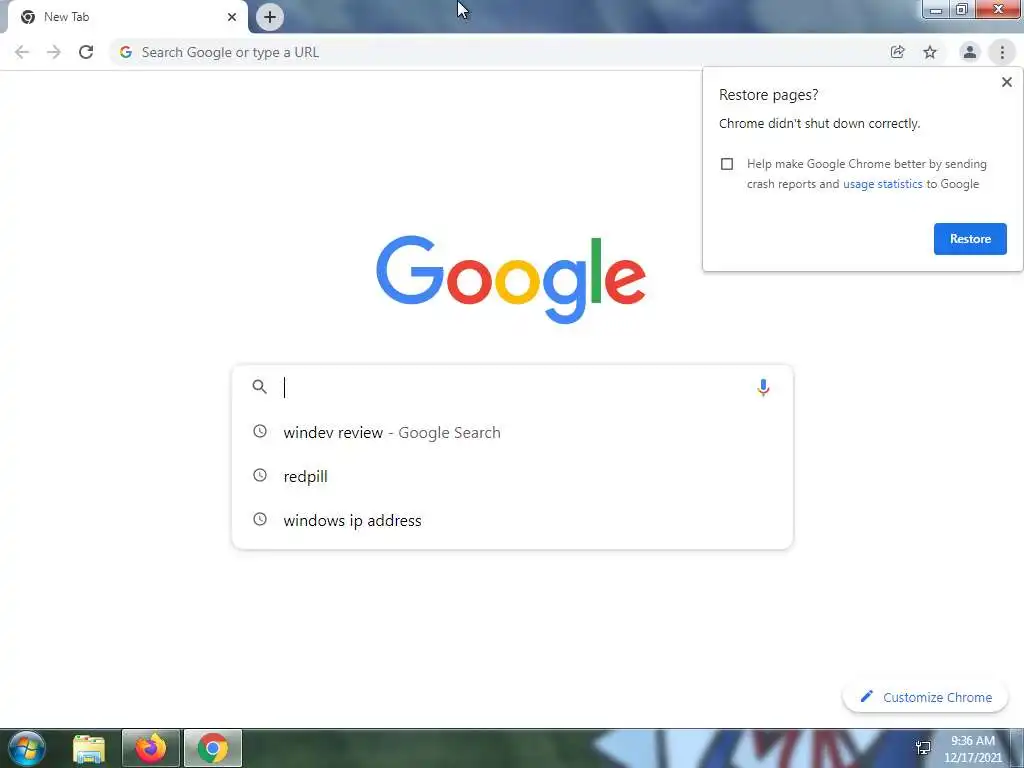Reload the current page

(86, 52)
